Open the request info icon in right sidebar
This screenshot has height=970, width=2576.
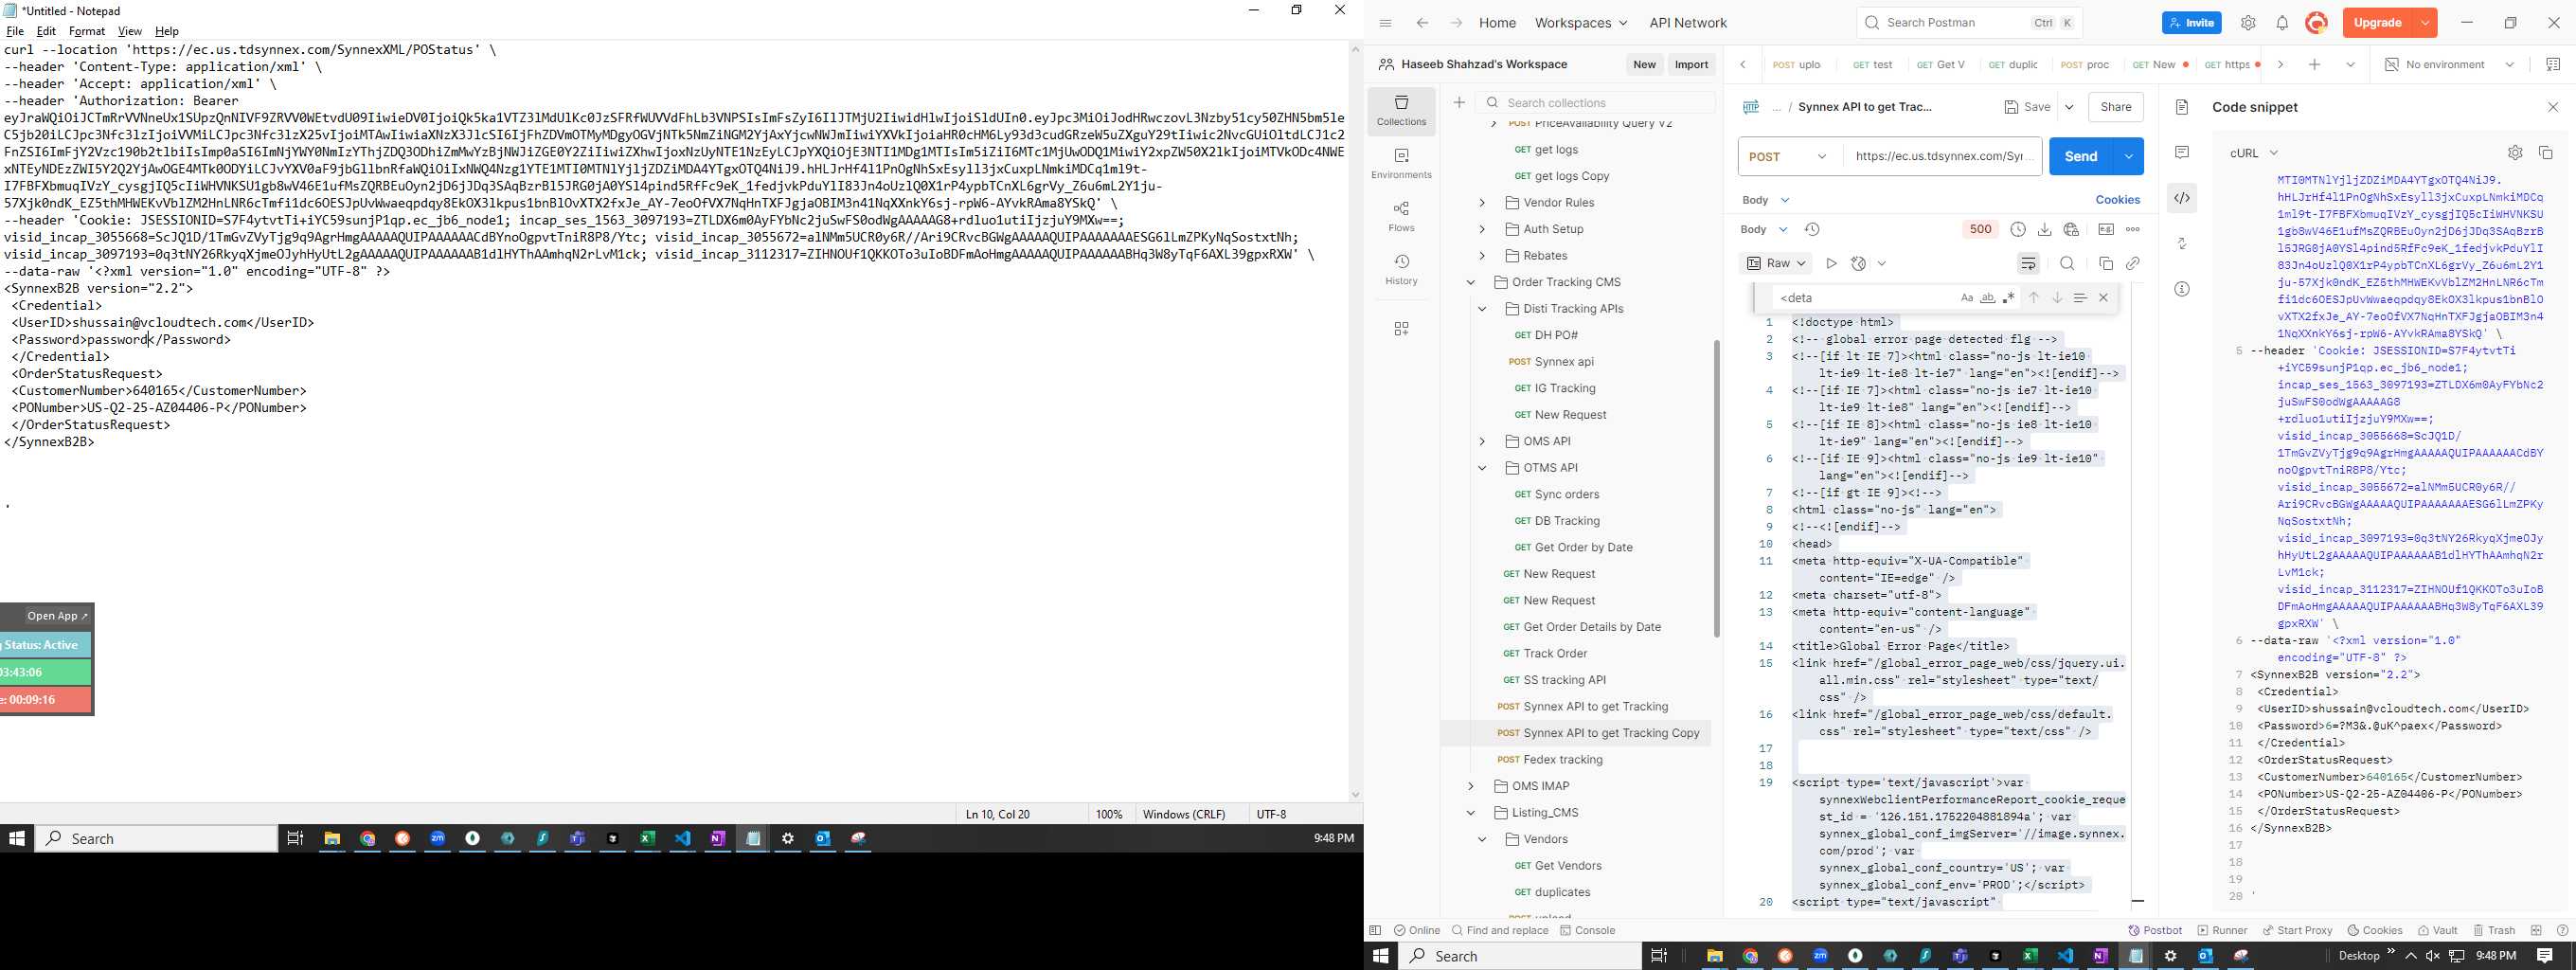tap(2182, 289)
